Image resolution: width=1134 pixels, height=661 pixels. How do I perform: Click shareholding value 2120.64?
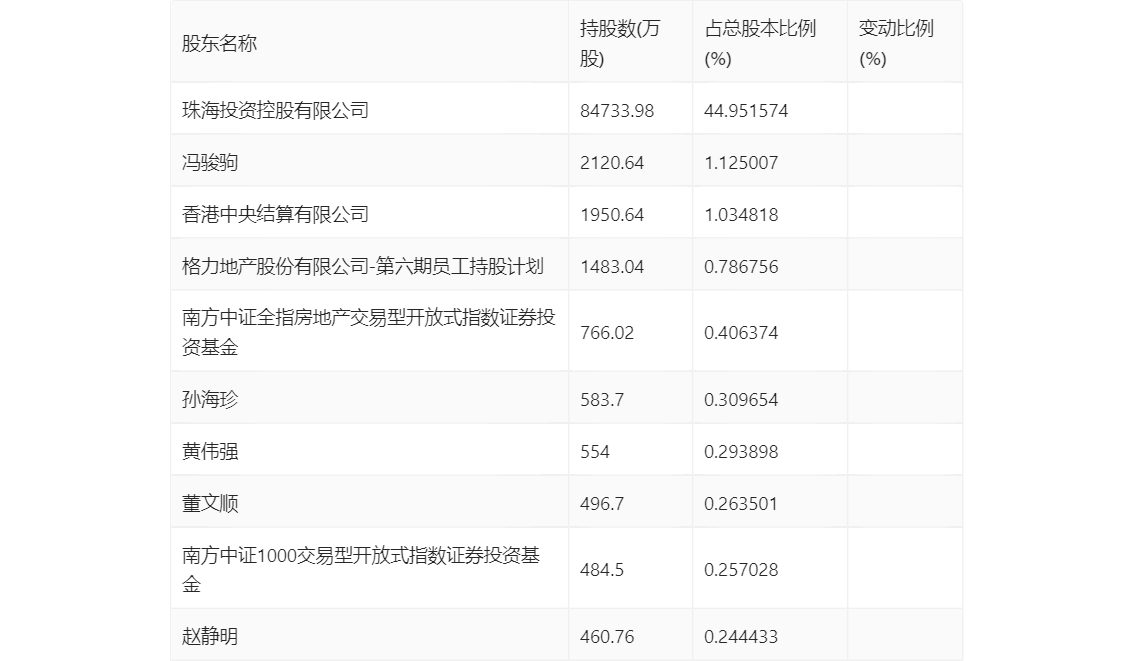[612, 163]
